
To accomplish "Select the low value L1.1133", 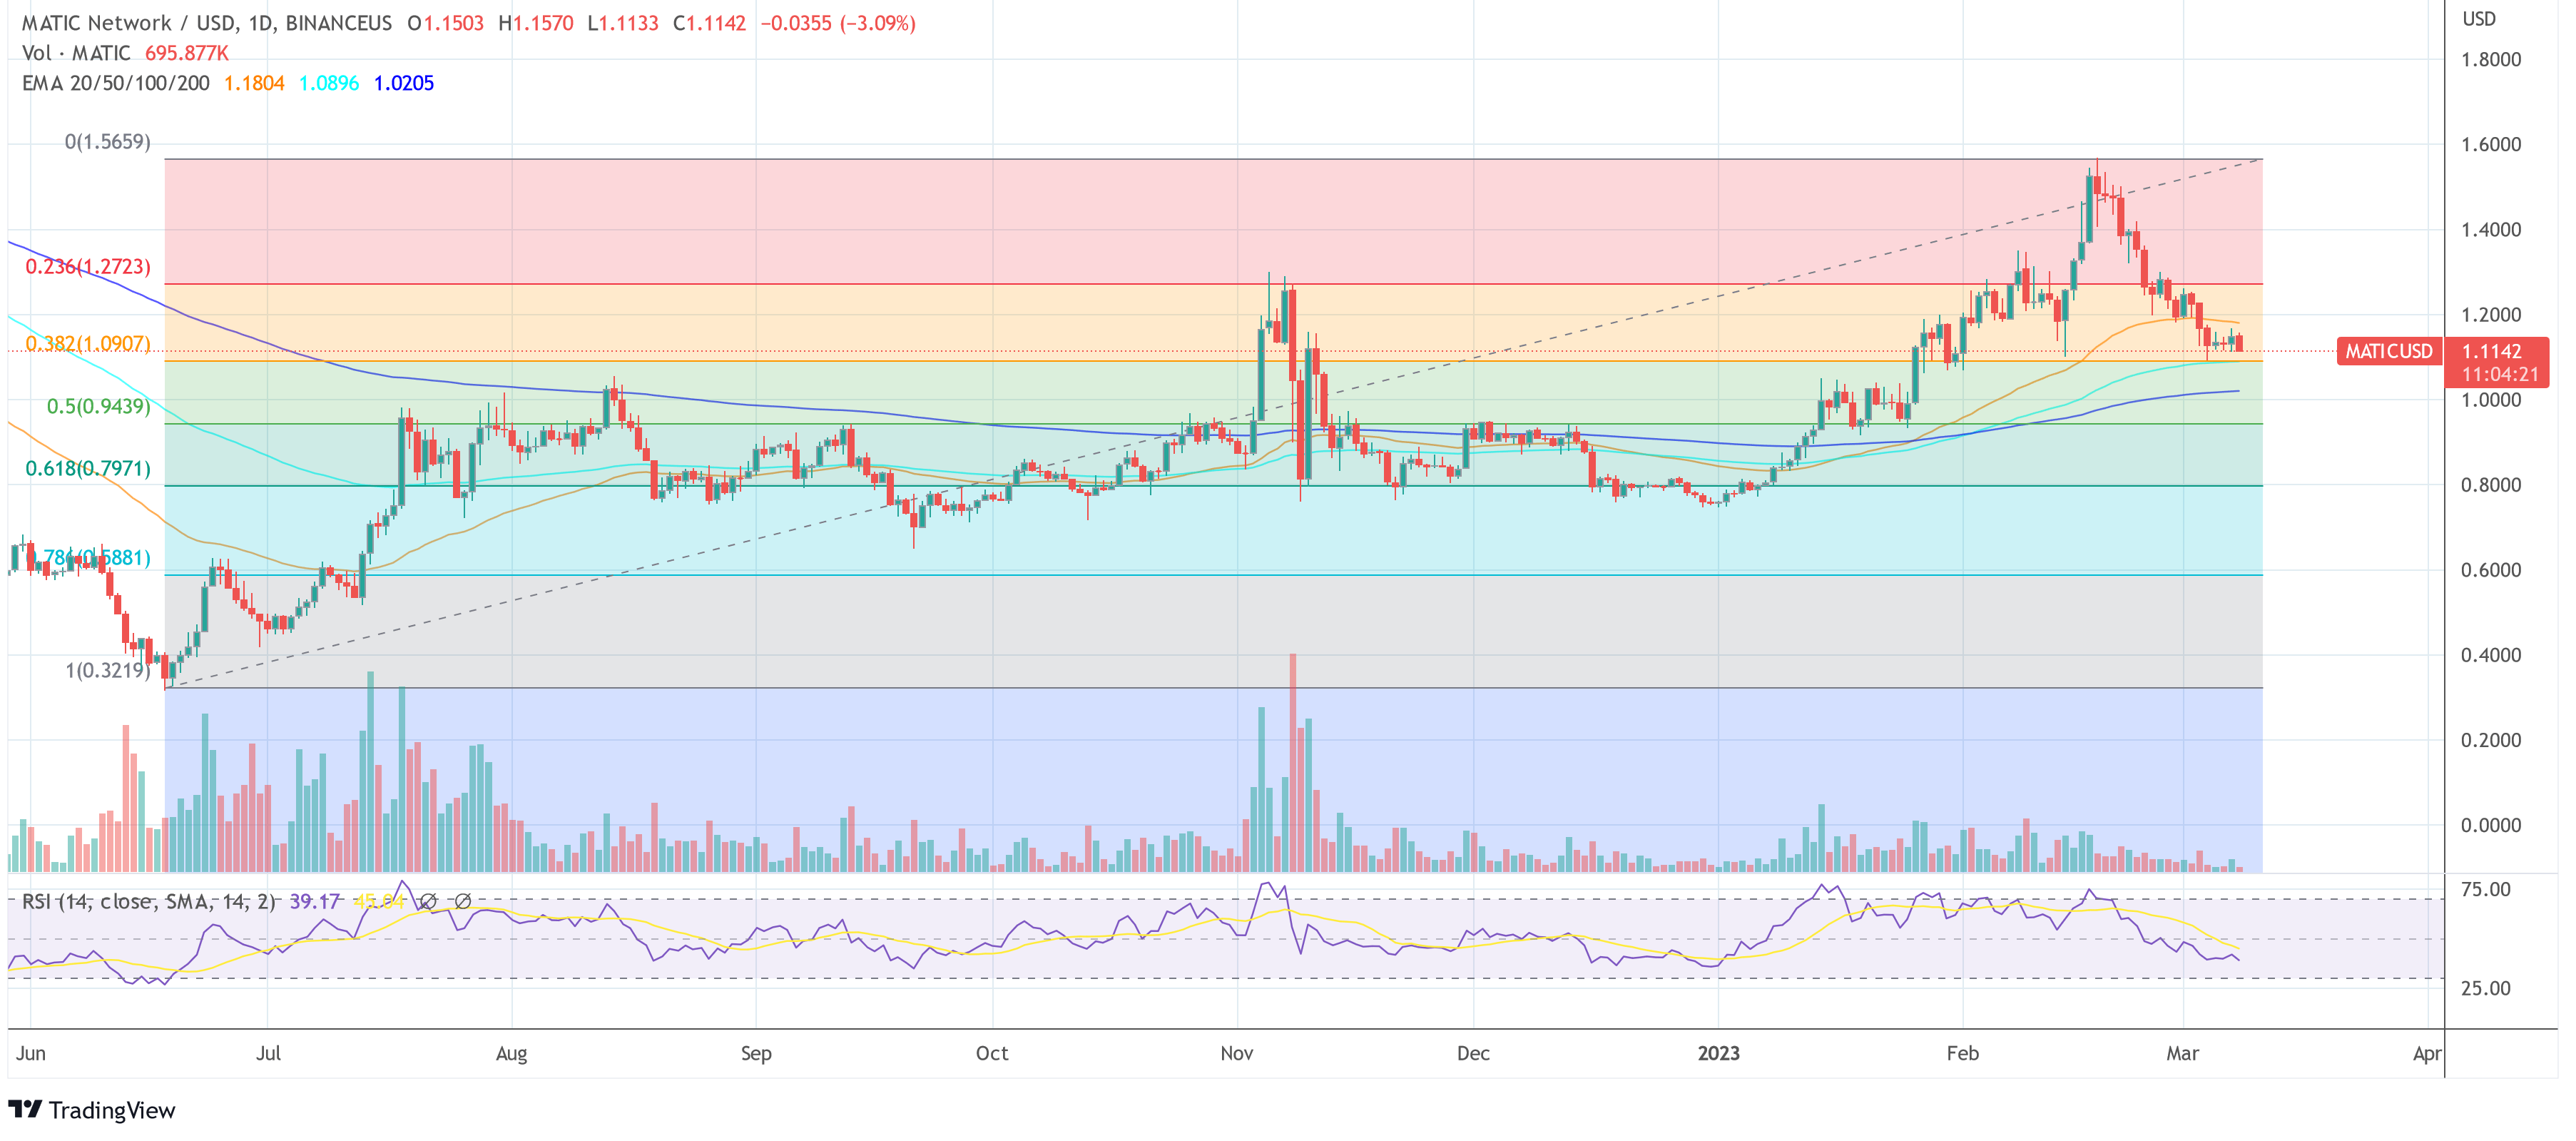I will tap(623, 23).
